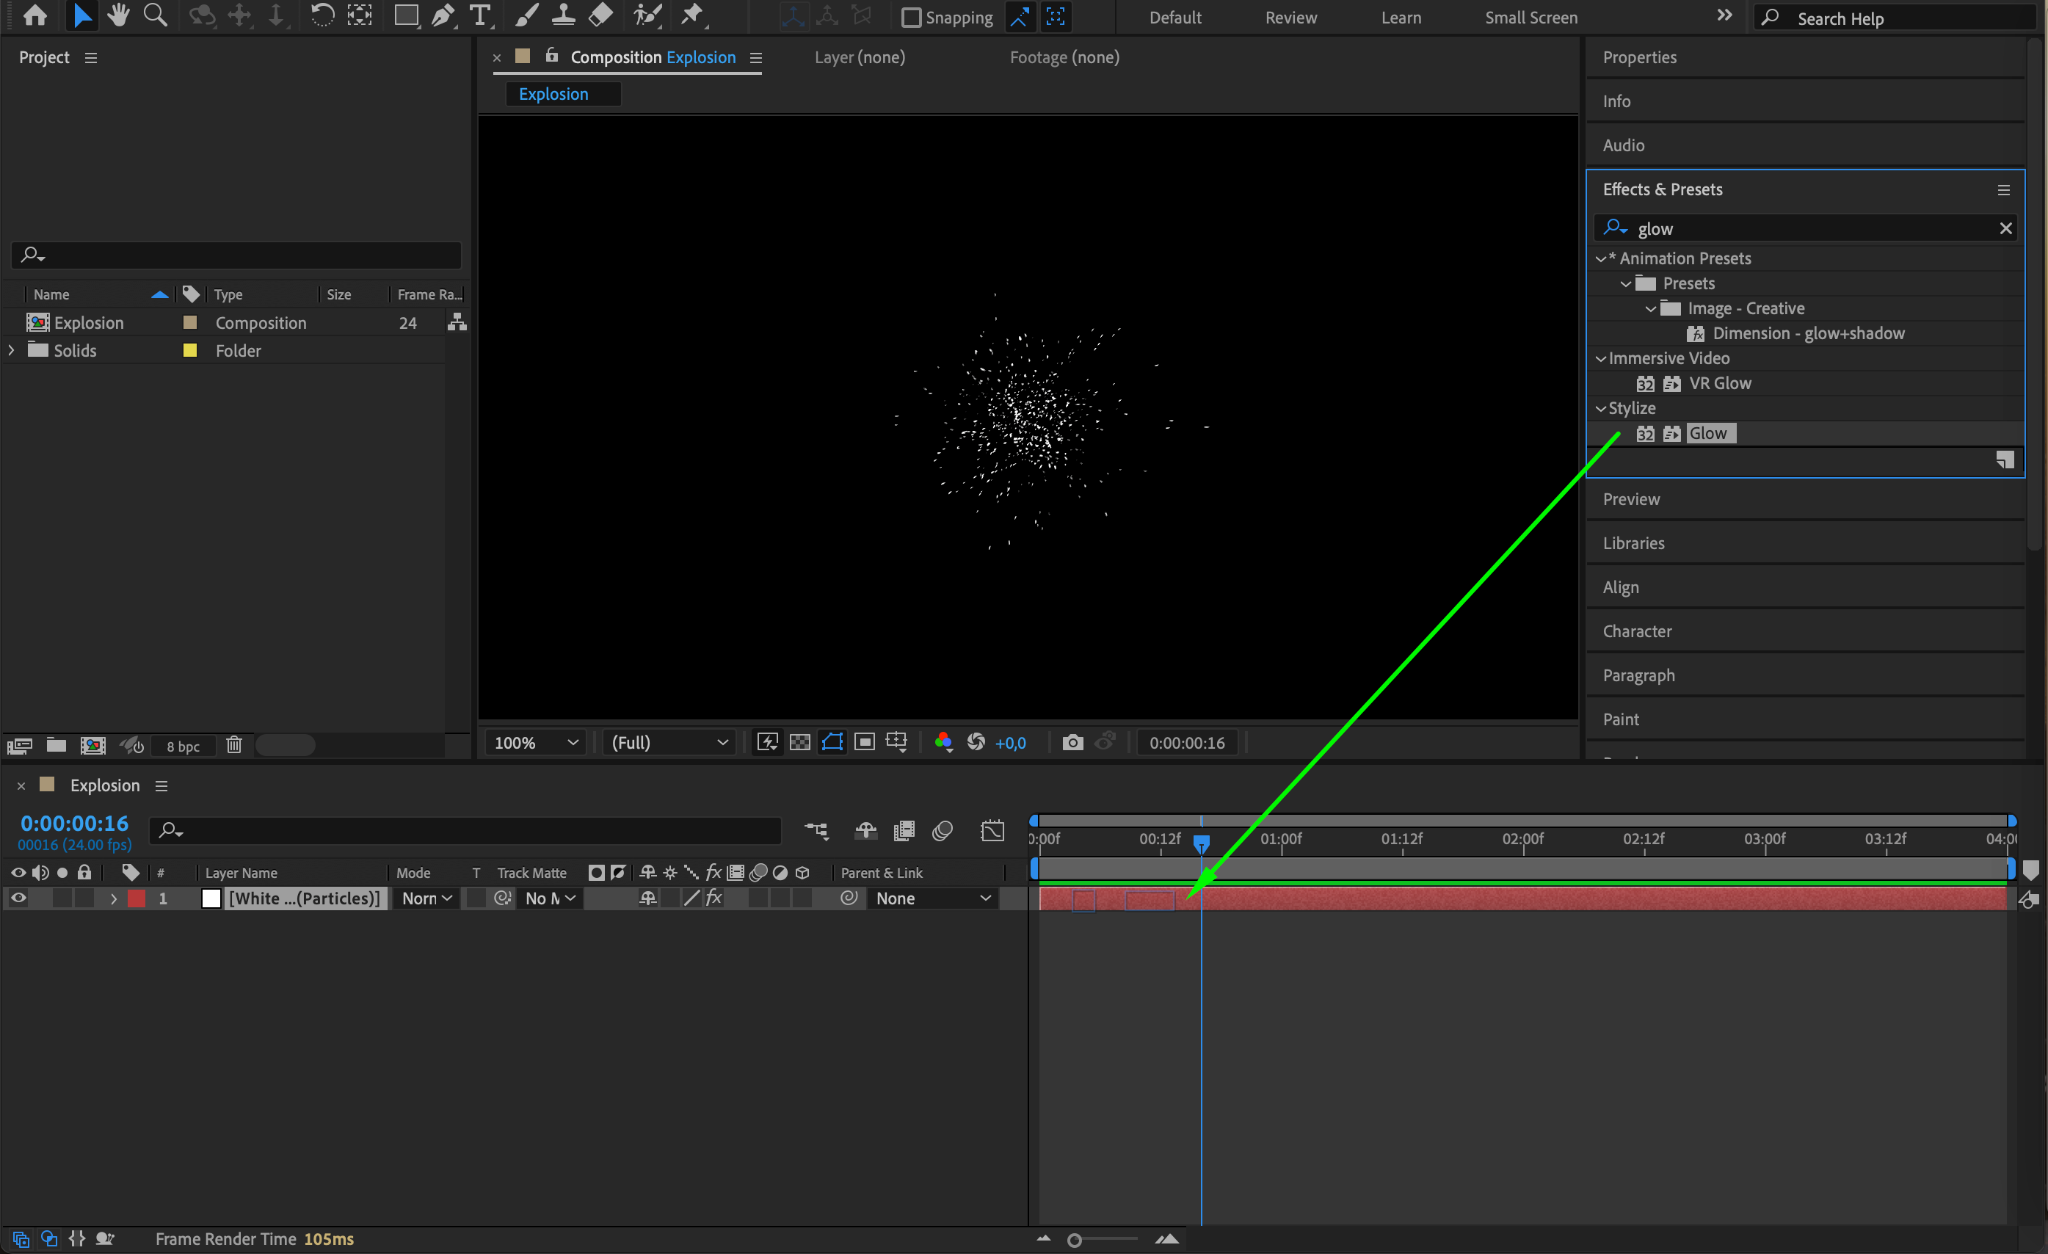Screen dimensions: 2048x1254
Task: Expand the Solids folder
Action: coord(11,350)
